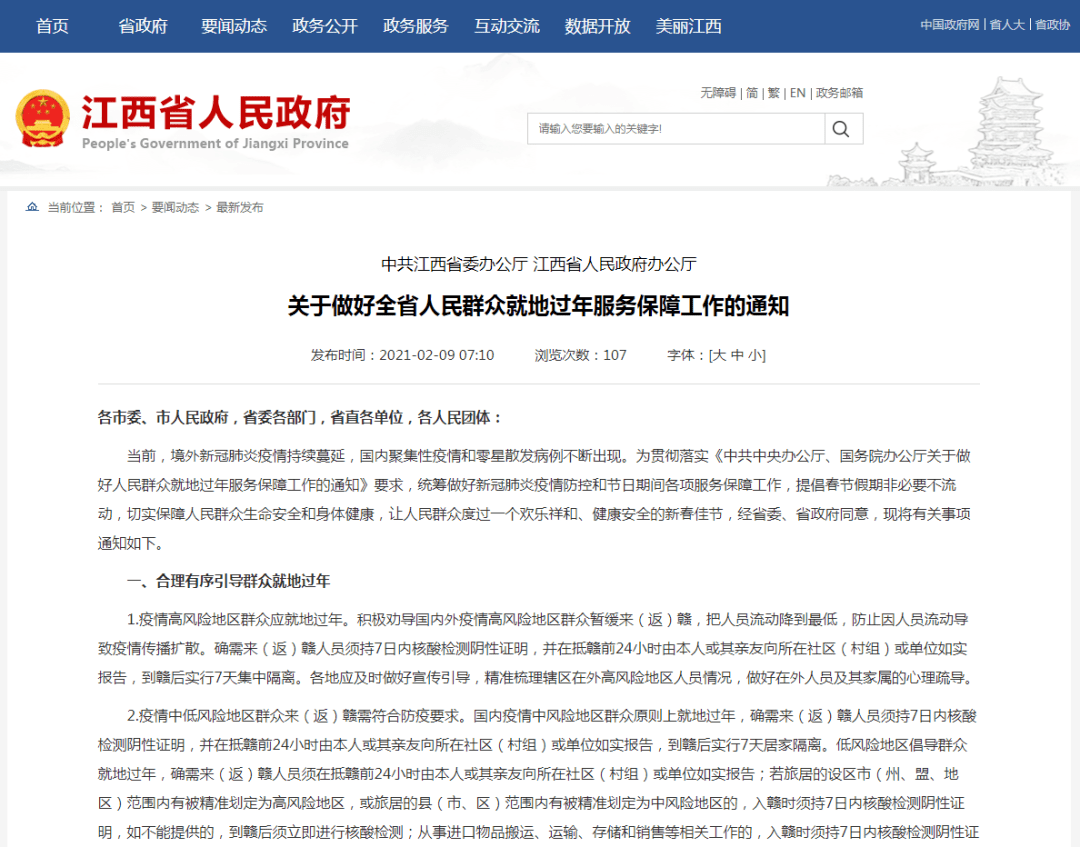Open the 互动交流 navigation item
The height and width of the screenshot is (847, 1080).
507,26
